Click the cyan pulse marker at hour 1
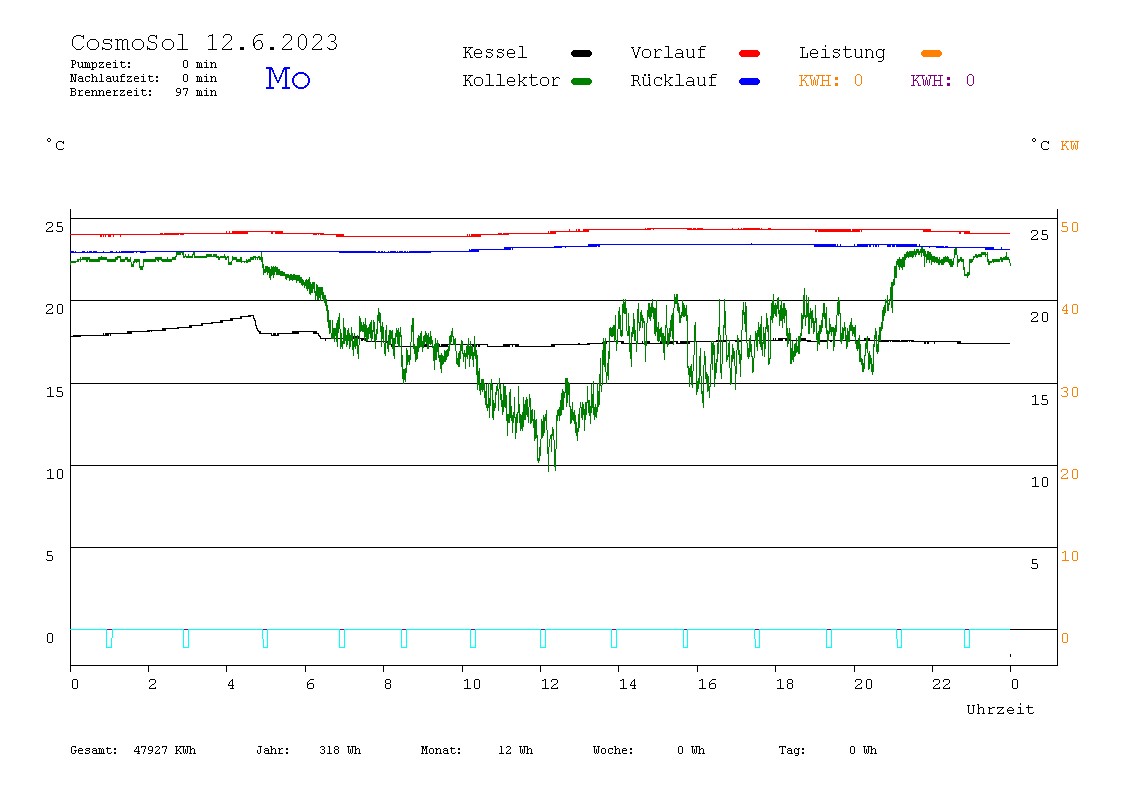1148x812 pixels. pos(109,638)
